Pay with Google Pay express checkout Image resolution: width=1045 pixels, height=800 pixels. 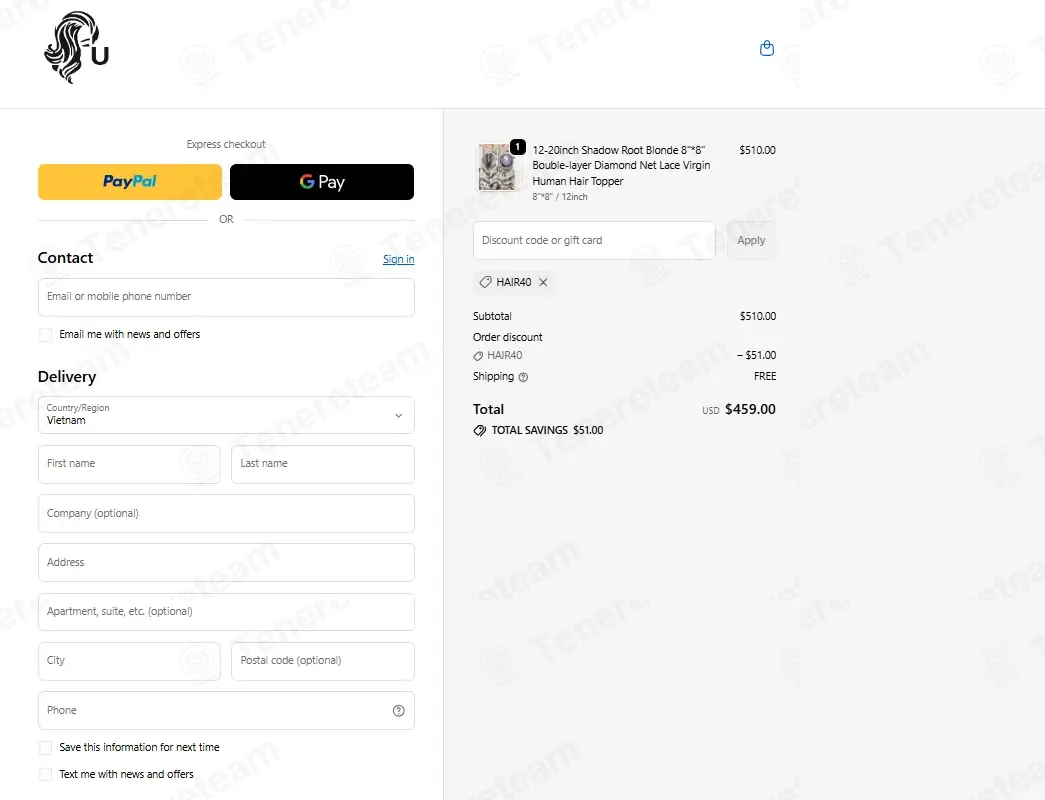click(322, 181)
